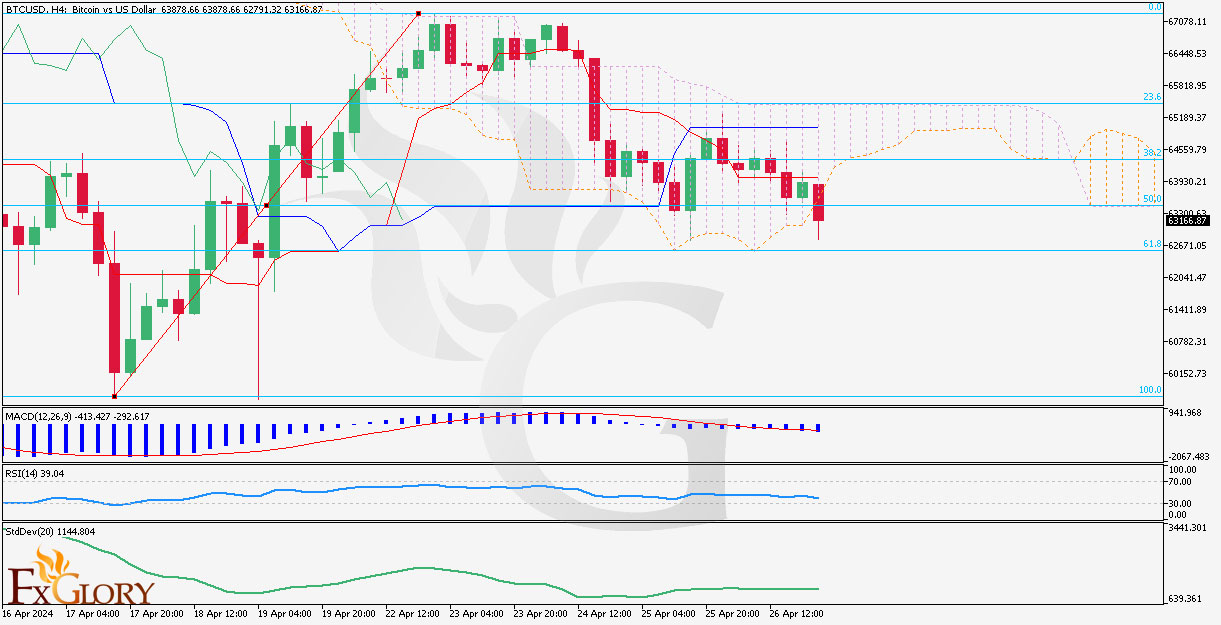Click the current price tag 63166.87

pyautogui.click(x=1187, y=220)
